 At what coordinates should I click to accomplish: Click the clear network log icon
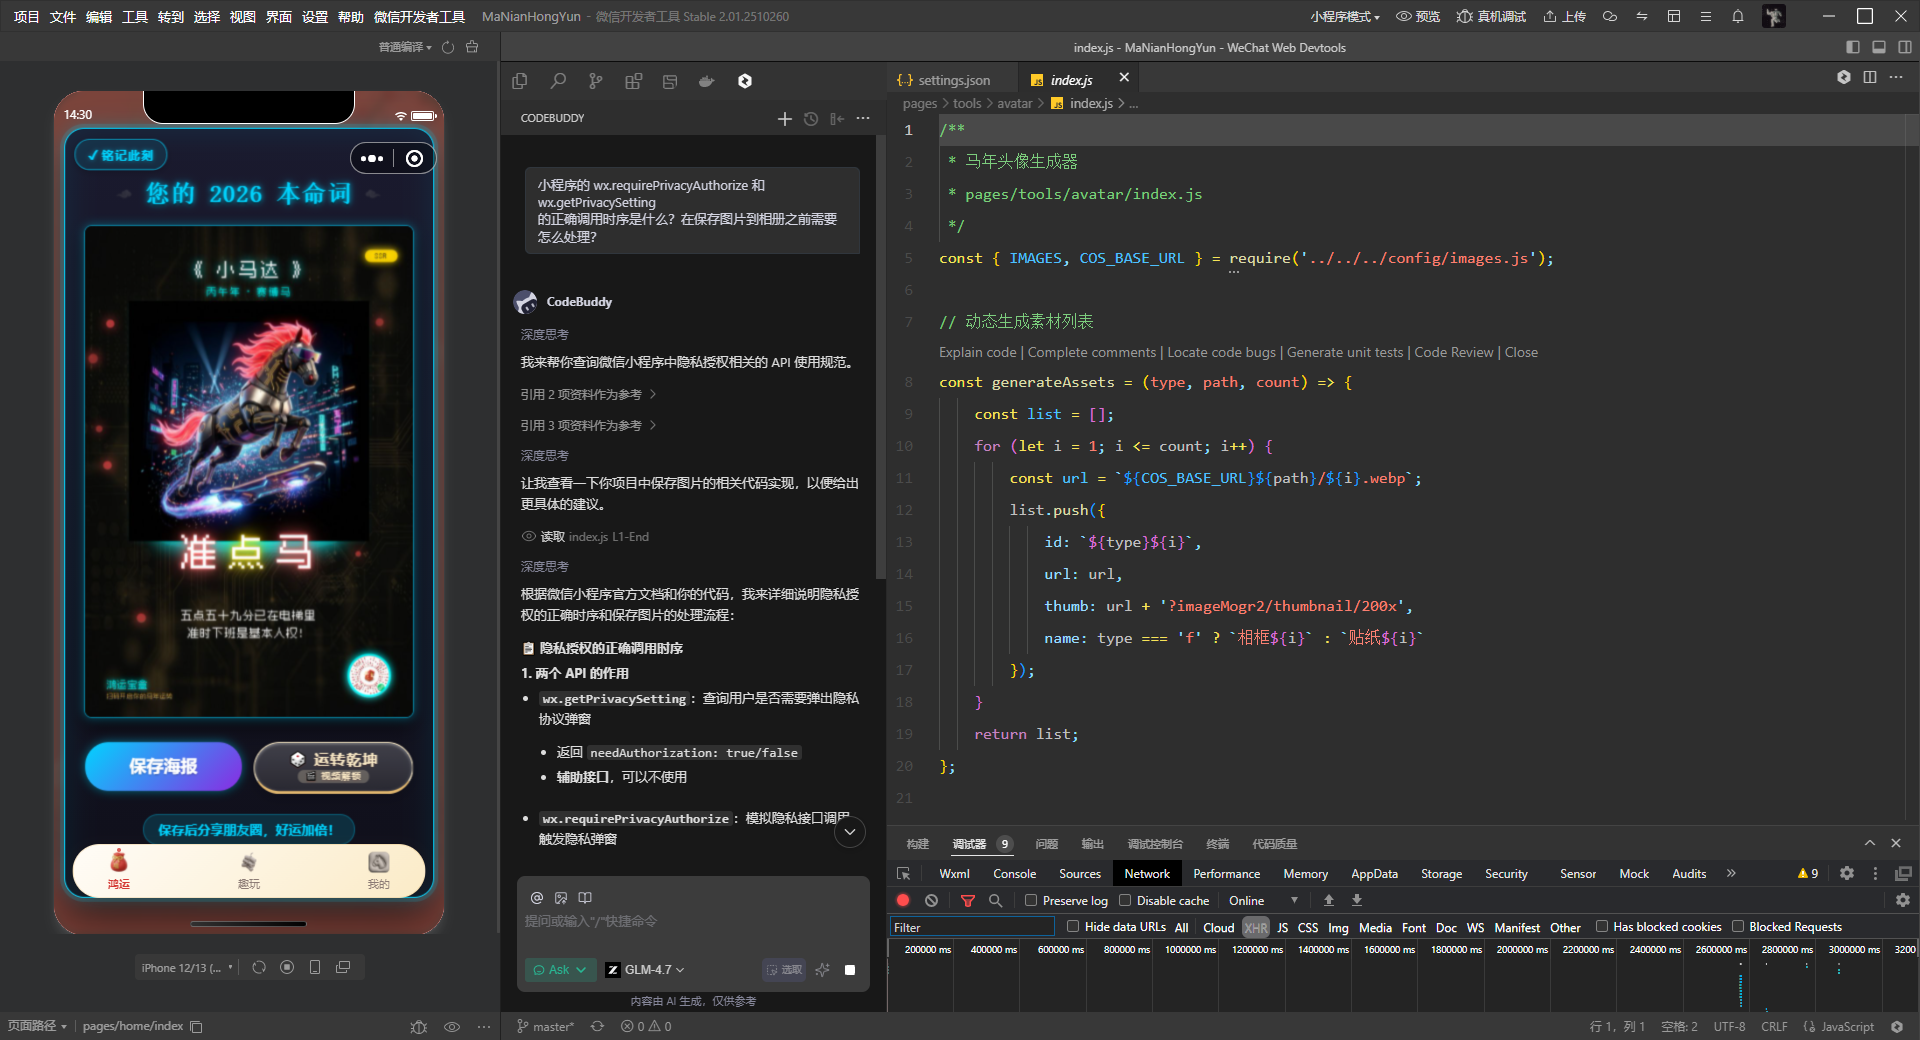point(931,900)
